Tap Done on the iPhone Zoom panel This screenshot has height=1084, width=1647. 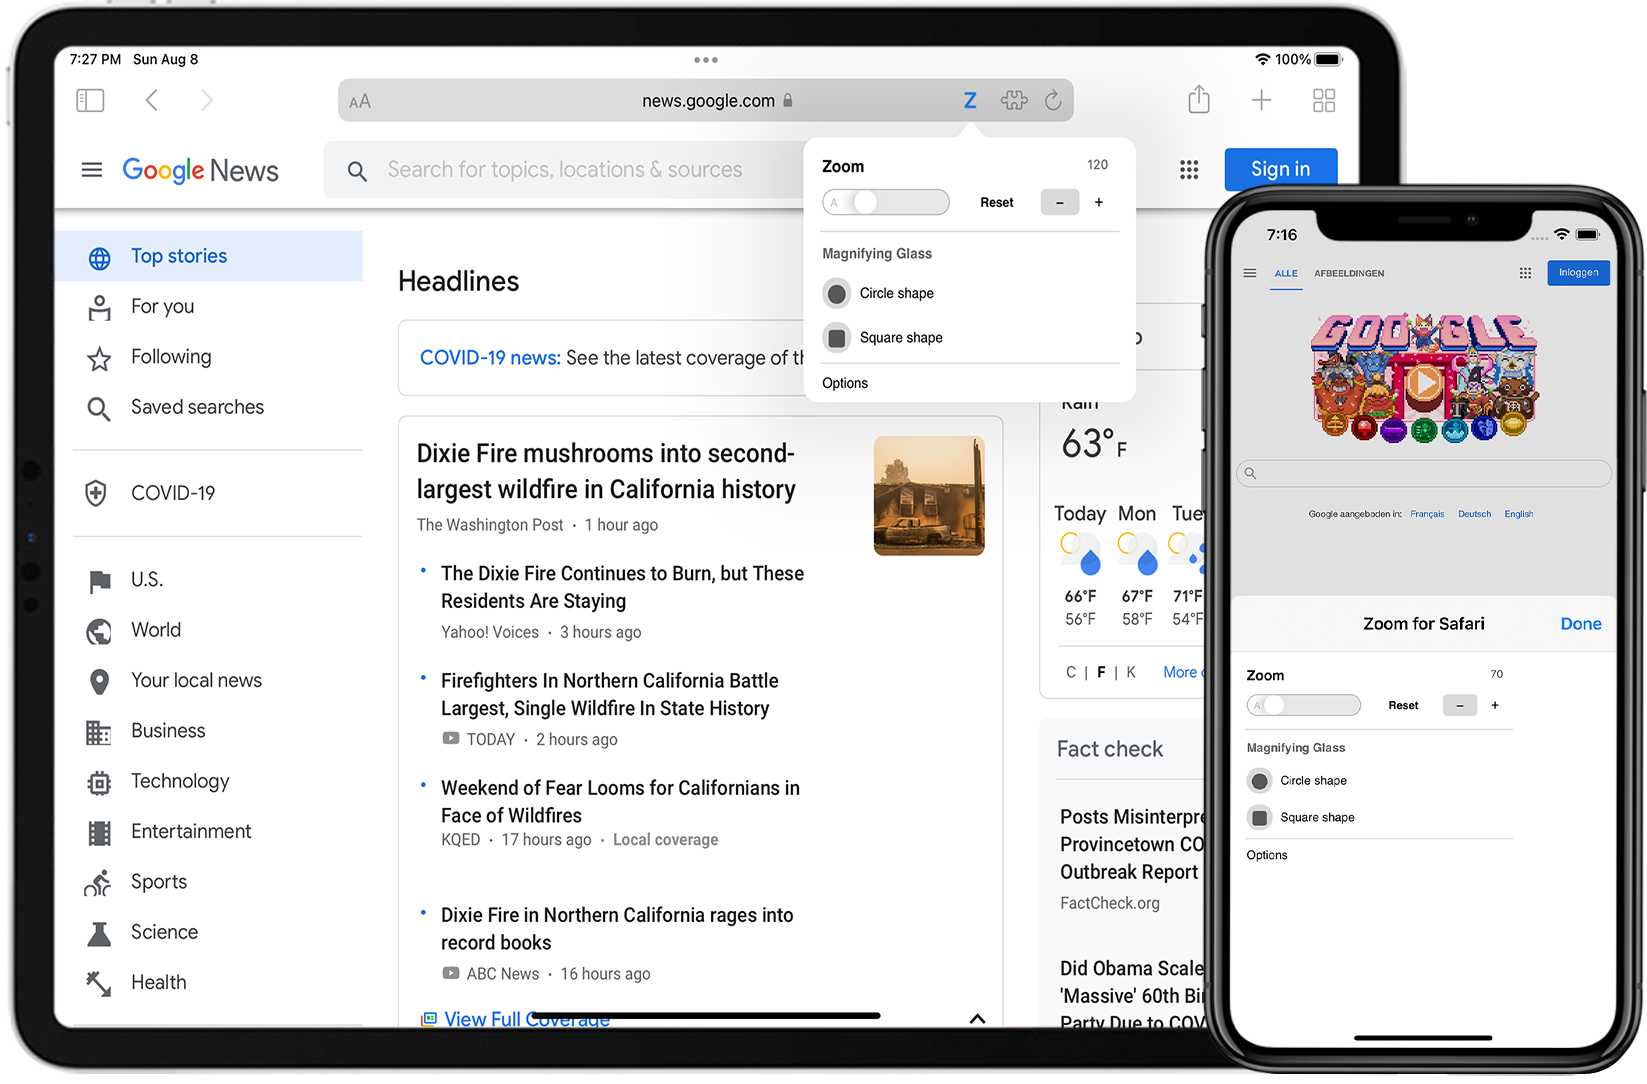pyautogui.click(x=1580, y=623)
